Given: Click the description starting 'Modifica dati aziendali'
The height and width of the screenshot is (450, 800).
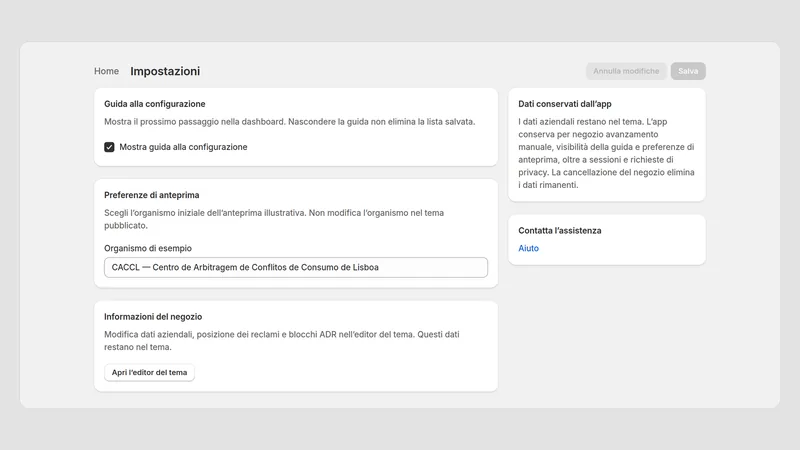Looking at the screenshot, I should [x=282, y=341].
